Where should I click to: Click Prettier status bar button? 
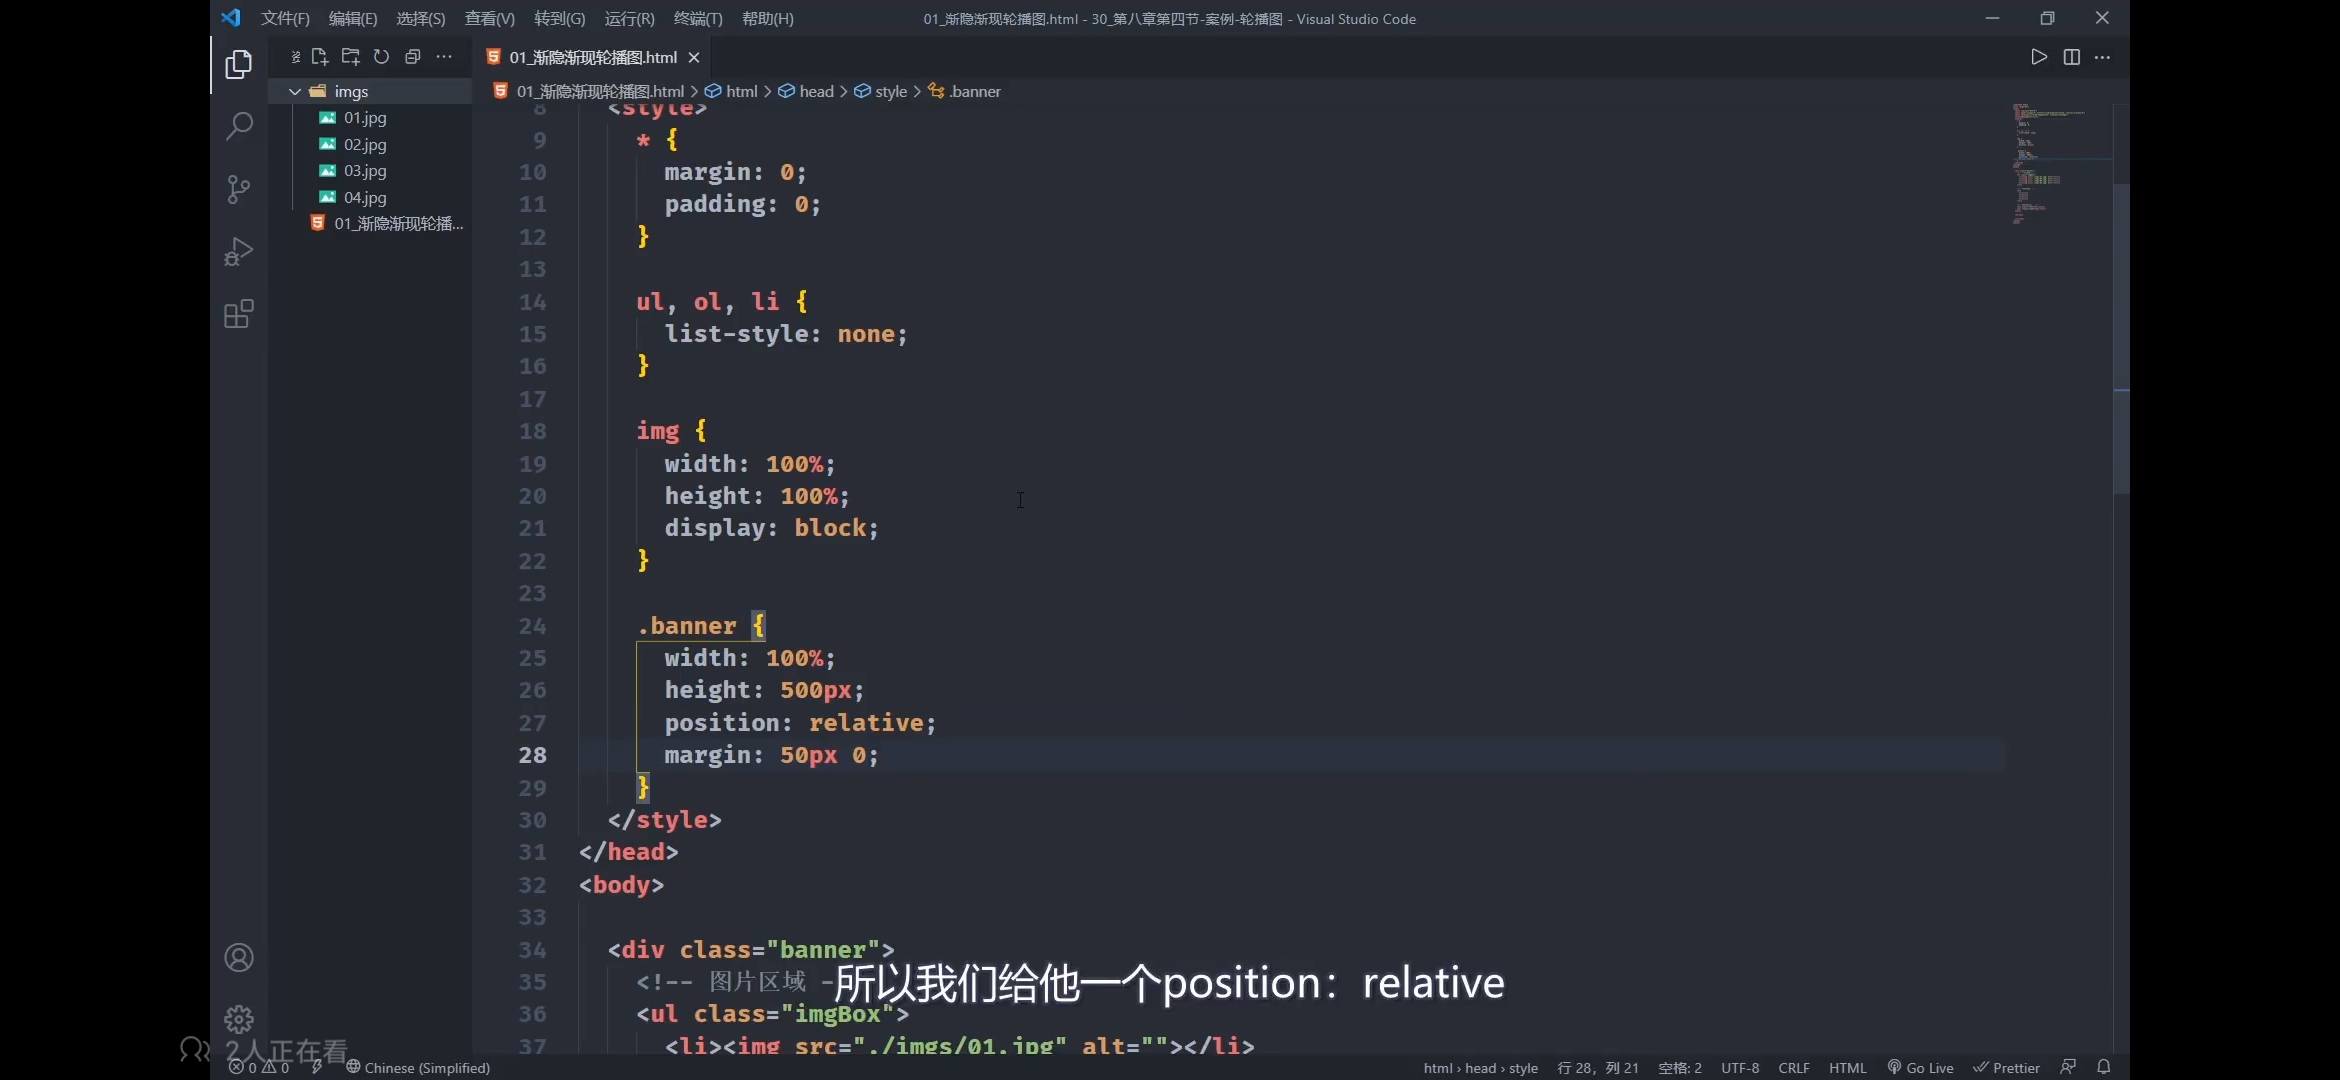pos(2006,1068)
